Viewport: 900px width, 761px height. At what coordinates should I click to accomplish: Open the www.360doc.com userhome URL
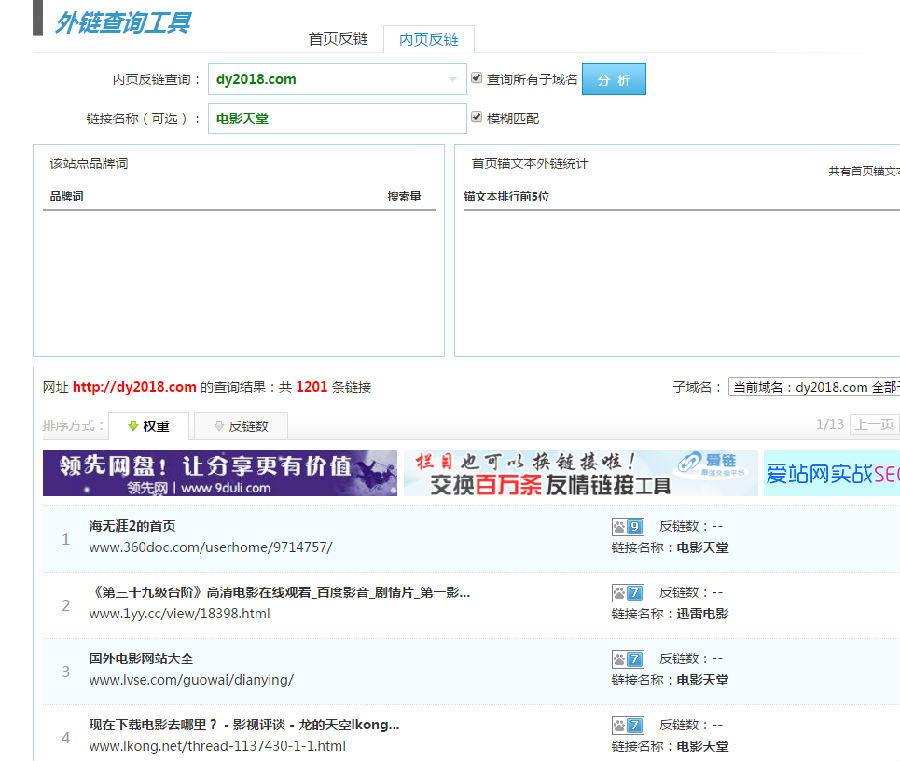click(211, 548)
